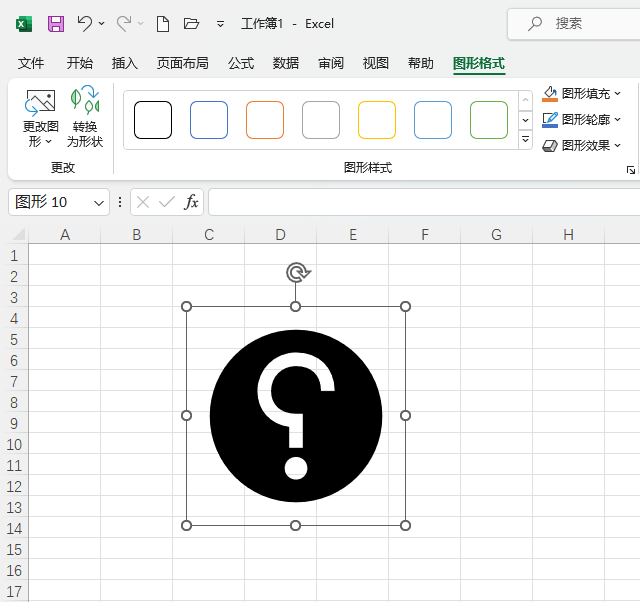
Task: Choose the green outline graphic style
Action: point(489,120)
